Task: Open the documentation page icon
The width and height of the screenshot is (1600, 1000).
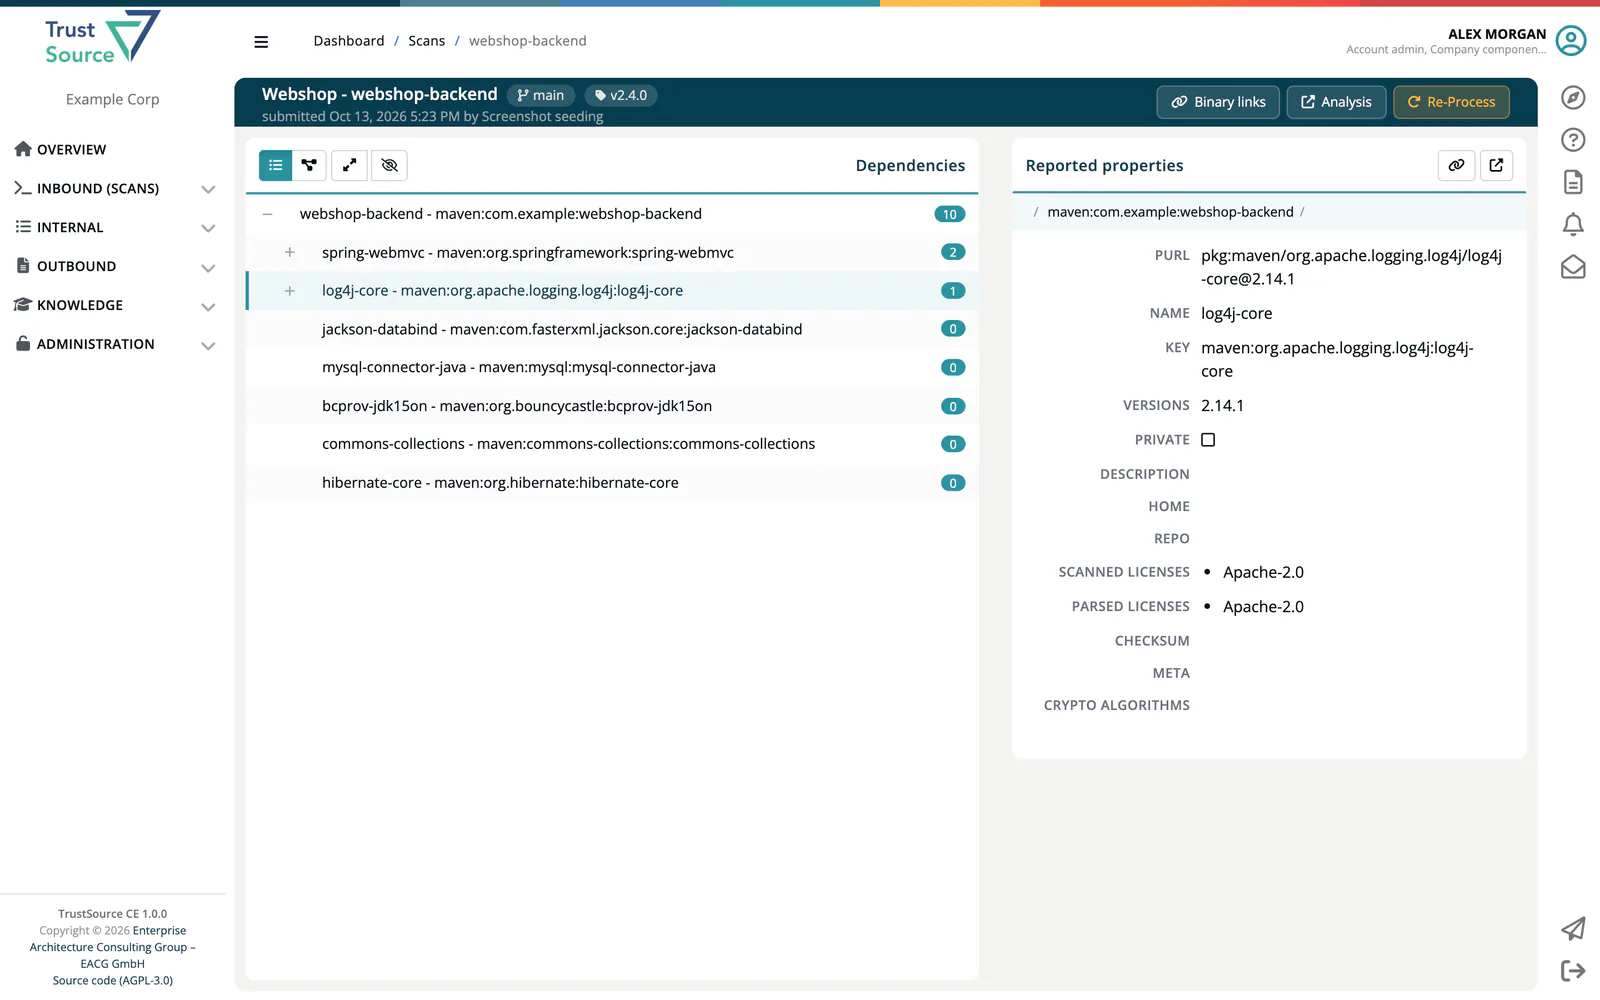Action: [x=1573, y=182]
